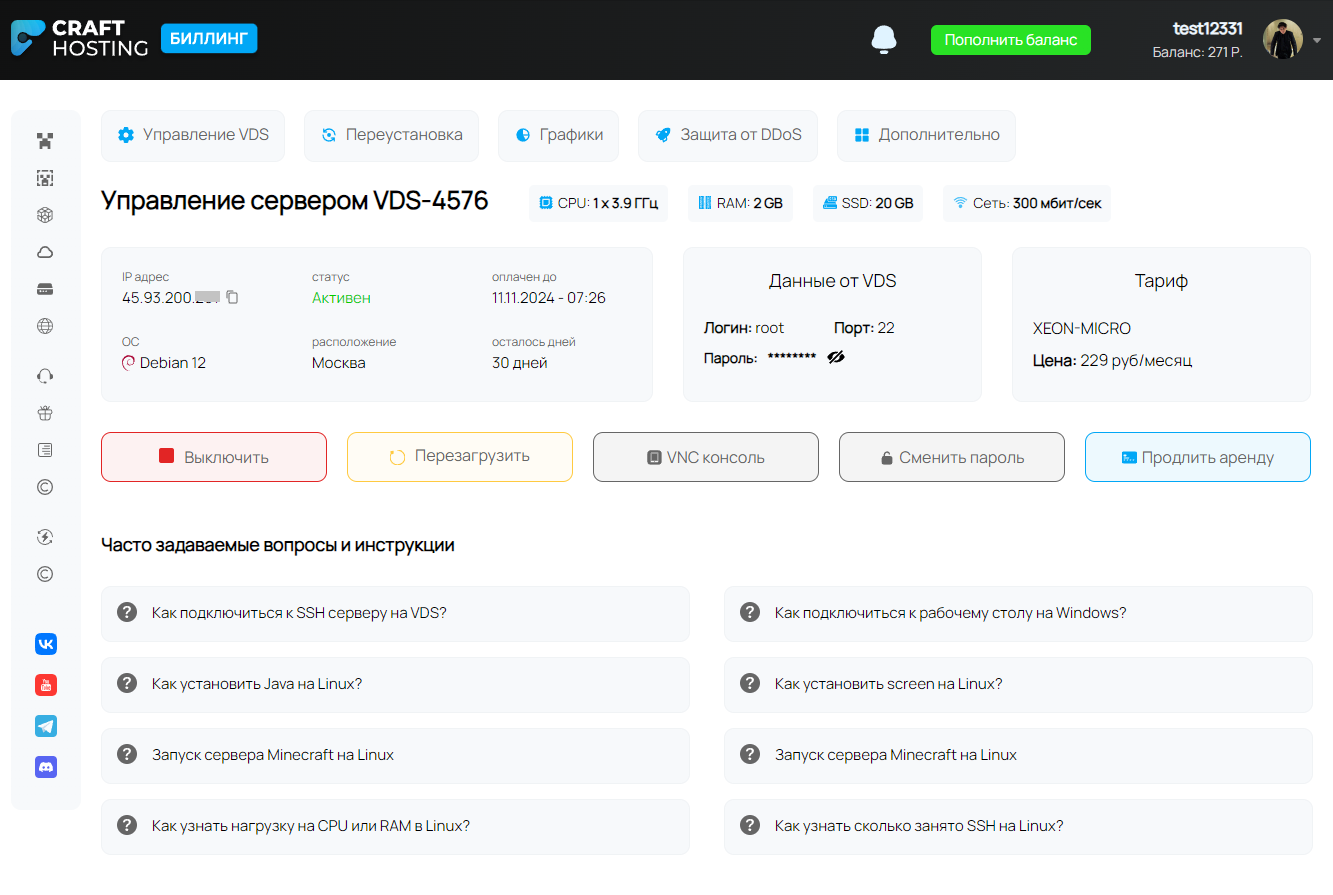
Task: Expand "Как узнать сколько занято SSH на Linux?"
Action: (x=1018, y=826)
